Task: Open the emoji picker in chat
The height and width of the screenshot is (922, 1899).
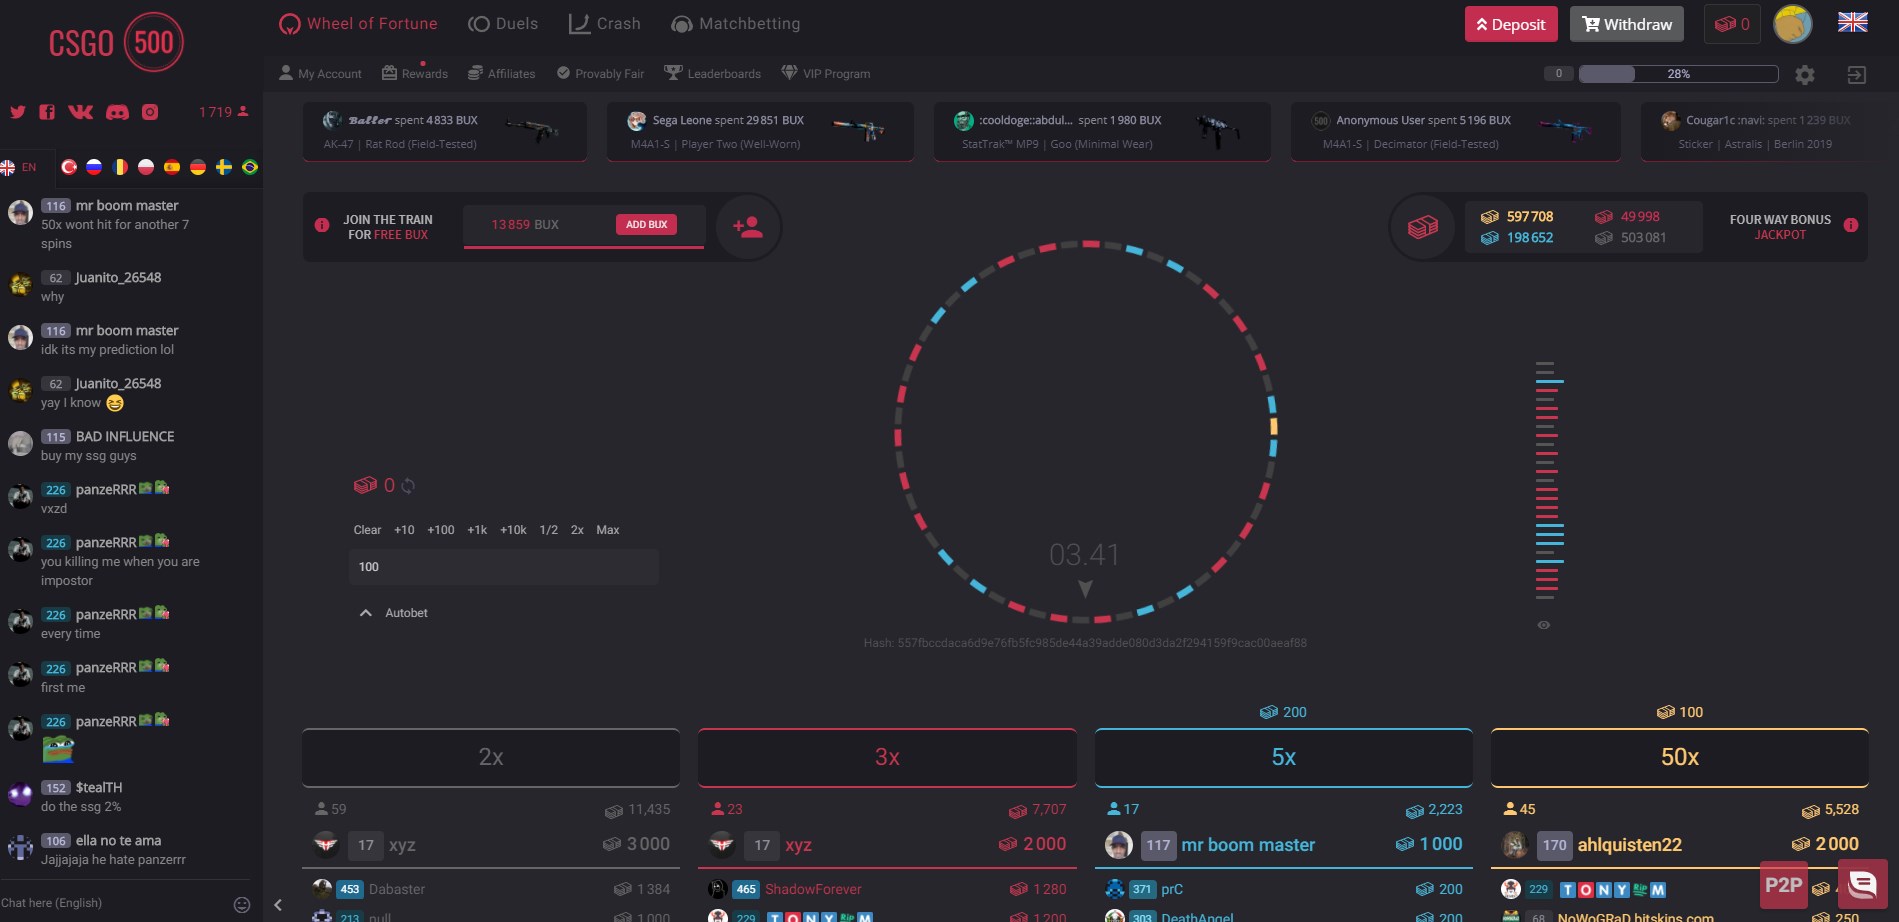Action: [x=241, y=904]
